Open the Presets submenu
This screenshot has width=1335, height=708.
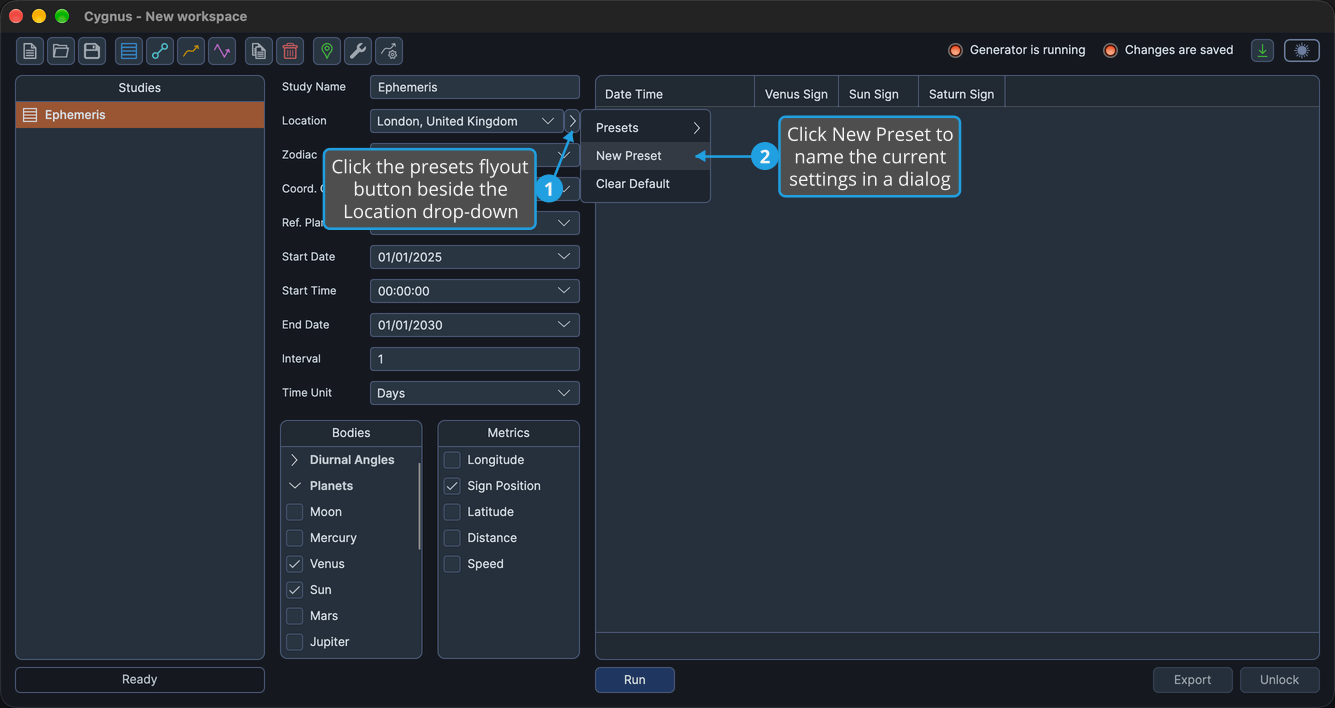click(646, 128)
